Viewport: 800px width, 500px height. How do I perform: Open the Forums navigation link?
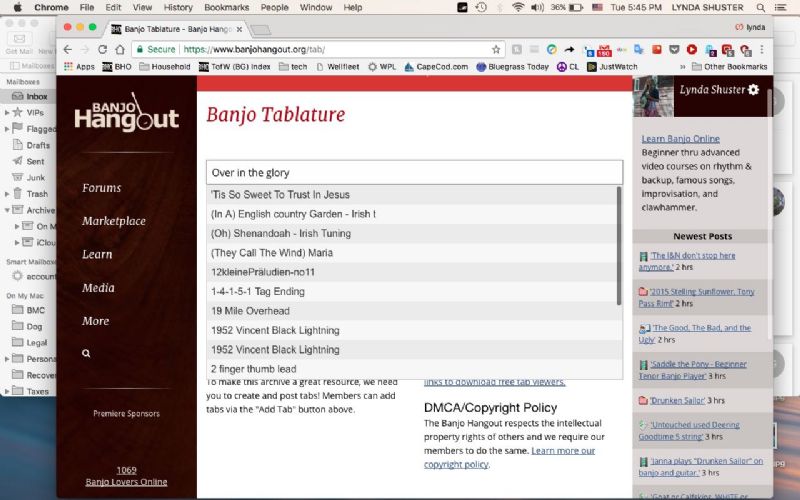tap(102, 188)
